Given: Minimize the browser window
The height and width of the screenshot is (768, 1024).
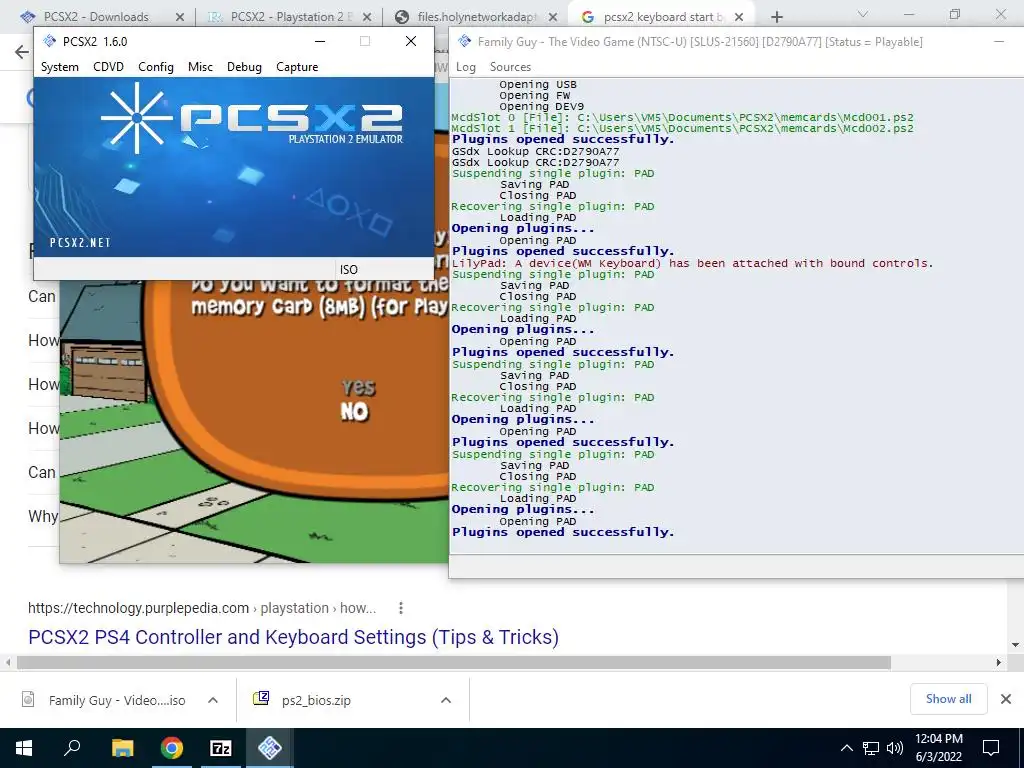Looking at the screenshot, I should click(909, 14).
